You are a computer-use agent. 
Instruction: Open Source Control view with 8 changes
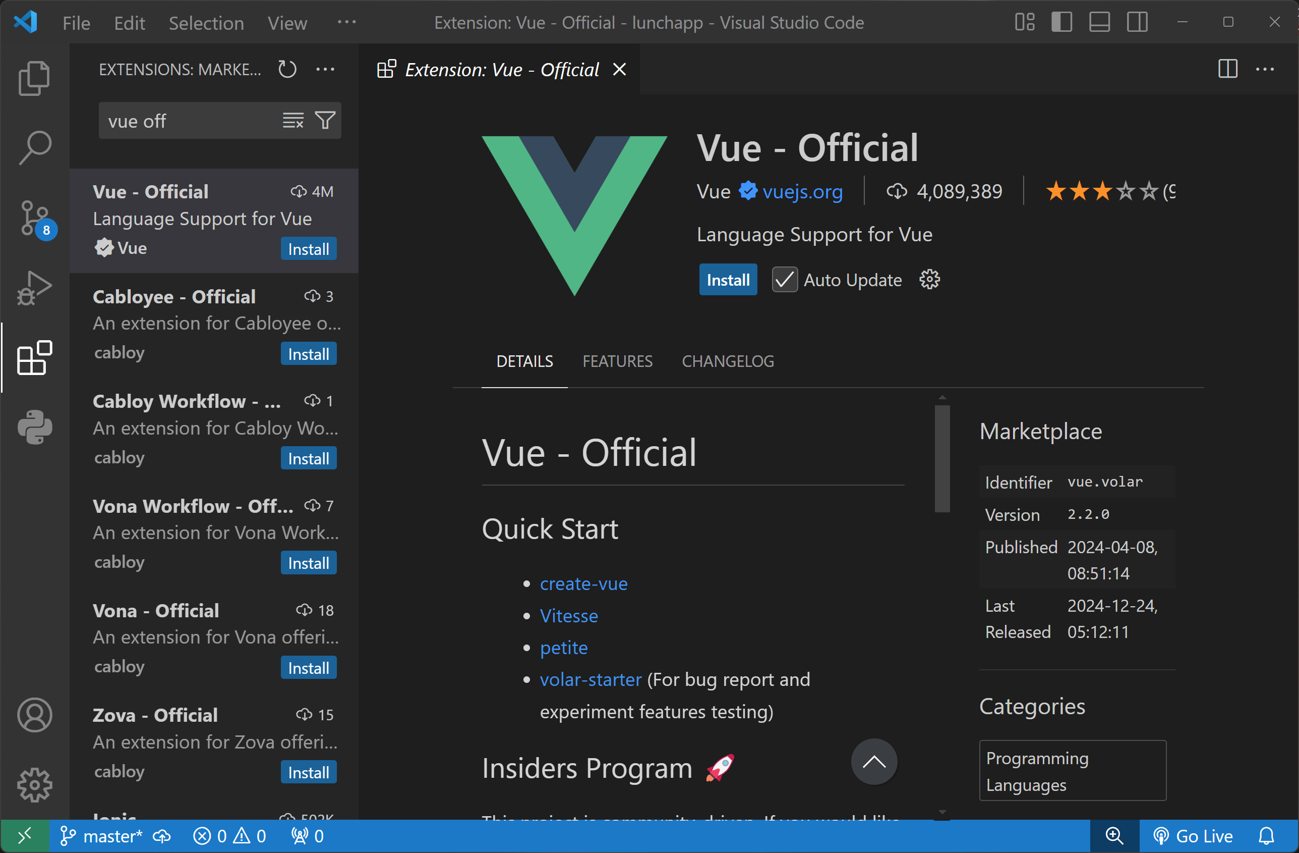pyautogui.click(x=35, y=218)
